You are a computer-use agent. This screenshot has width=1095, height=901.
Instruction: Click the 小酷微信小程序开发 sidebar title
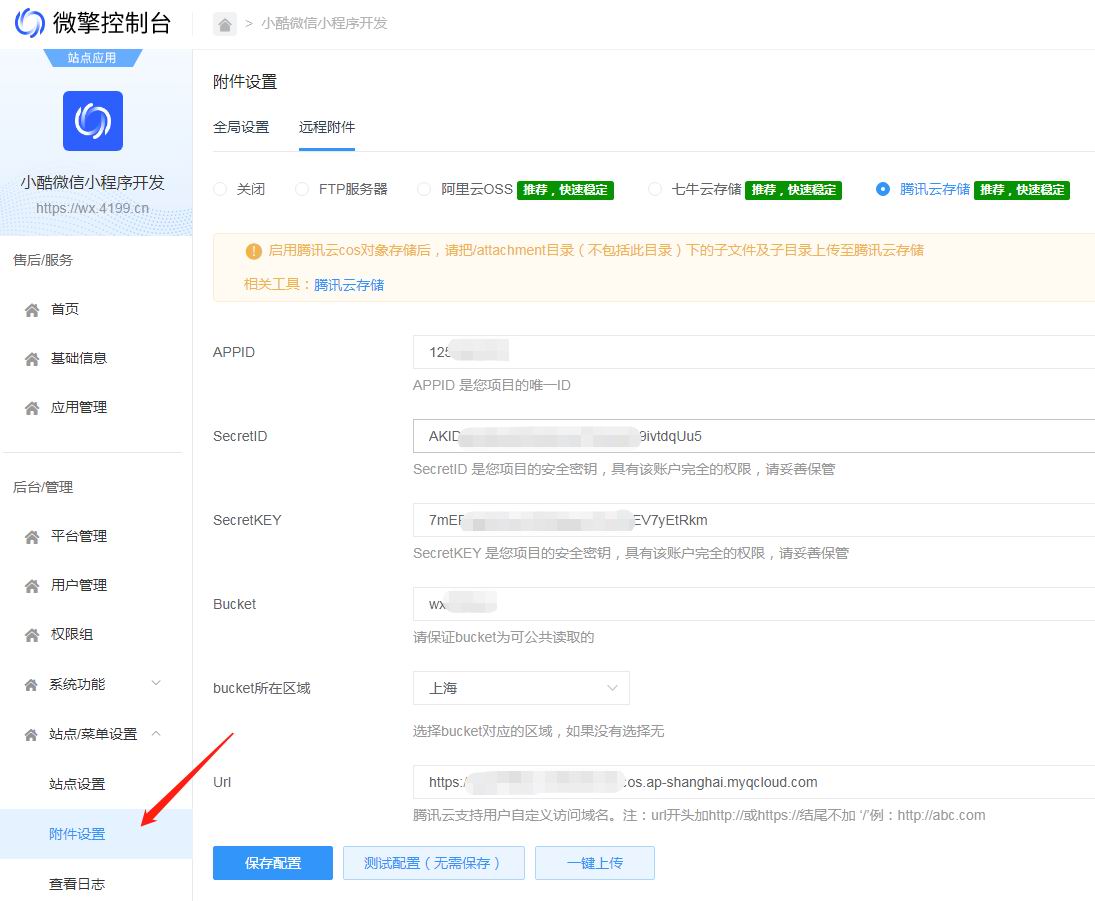pyautogui.click(x=92, y=182)
